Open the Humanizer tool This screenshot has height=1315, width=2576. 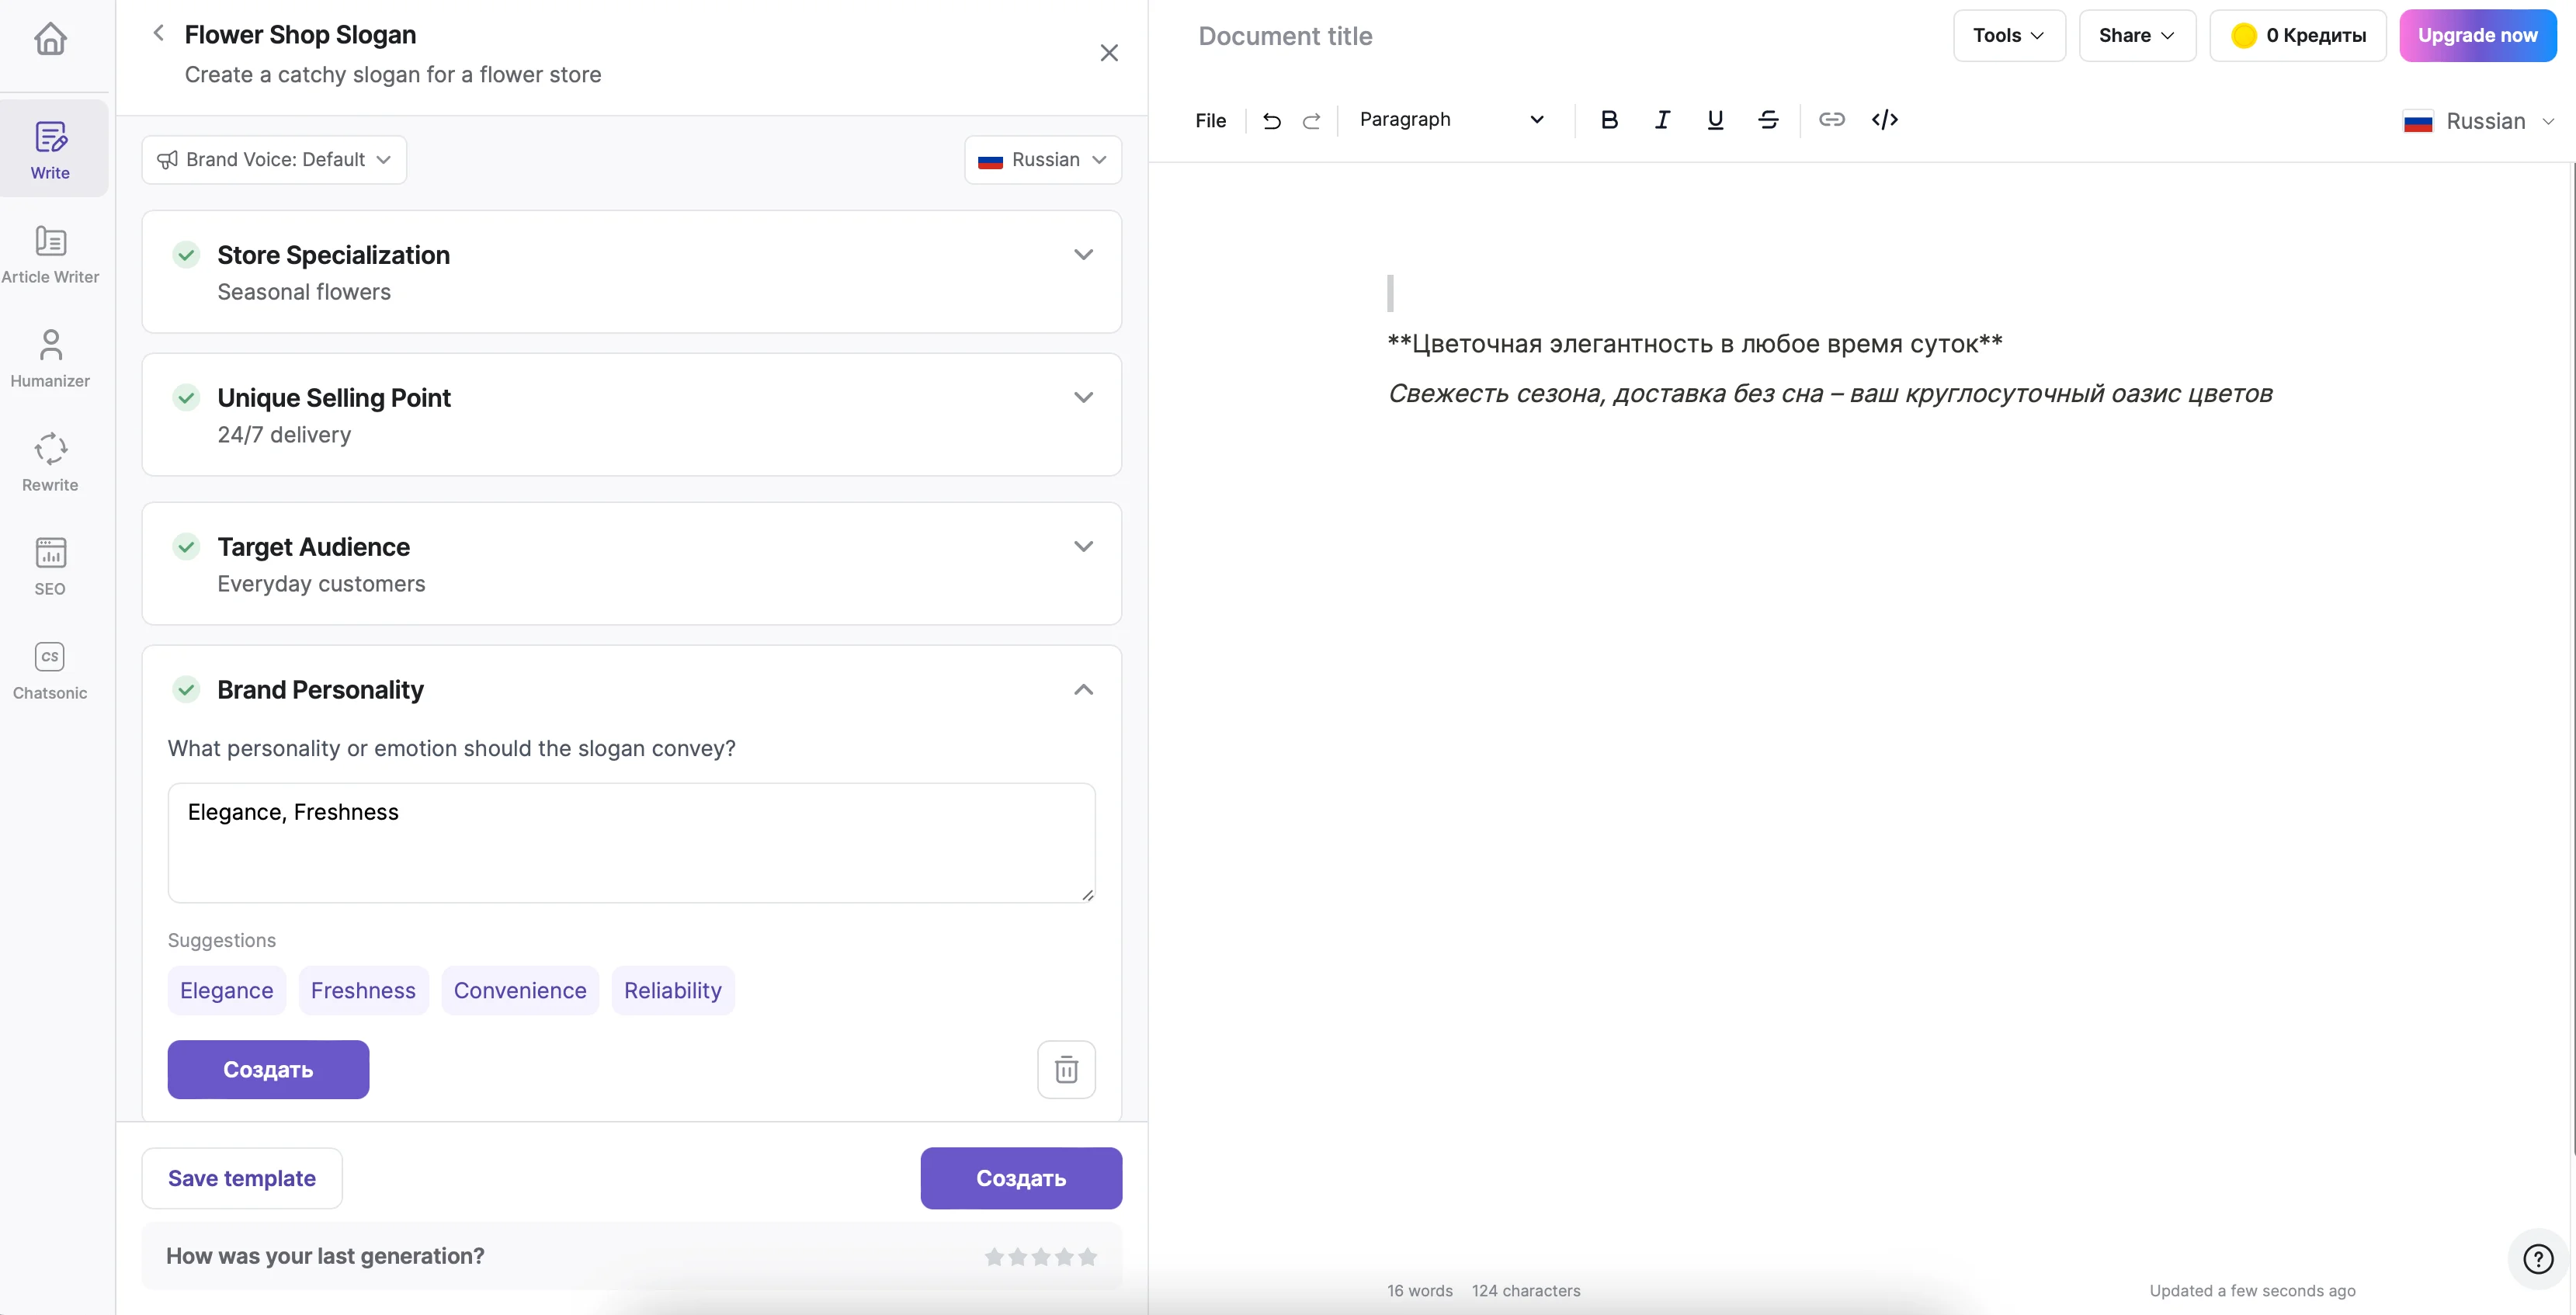(x=50, y=358)
